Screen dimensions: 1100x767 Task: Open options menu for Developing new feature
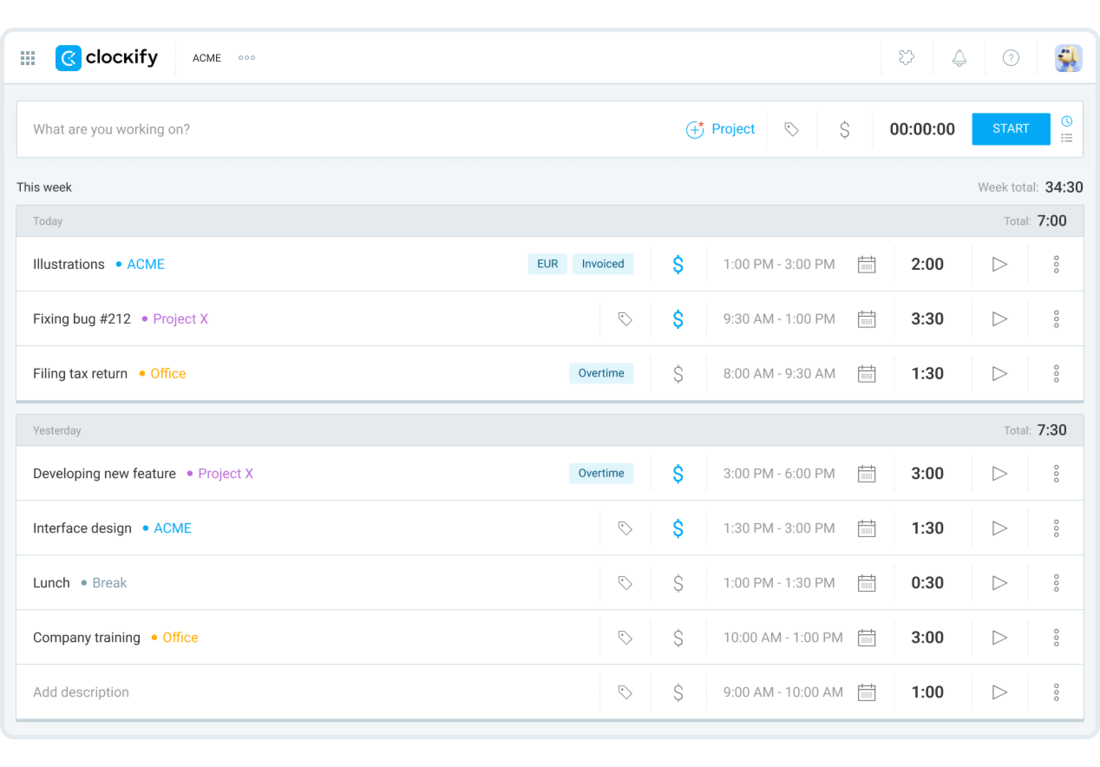click(1056, 473)
